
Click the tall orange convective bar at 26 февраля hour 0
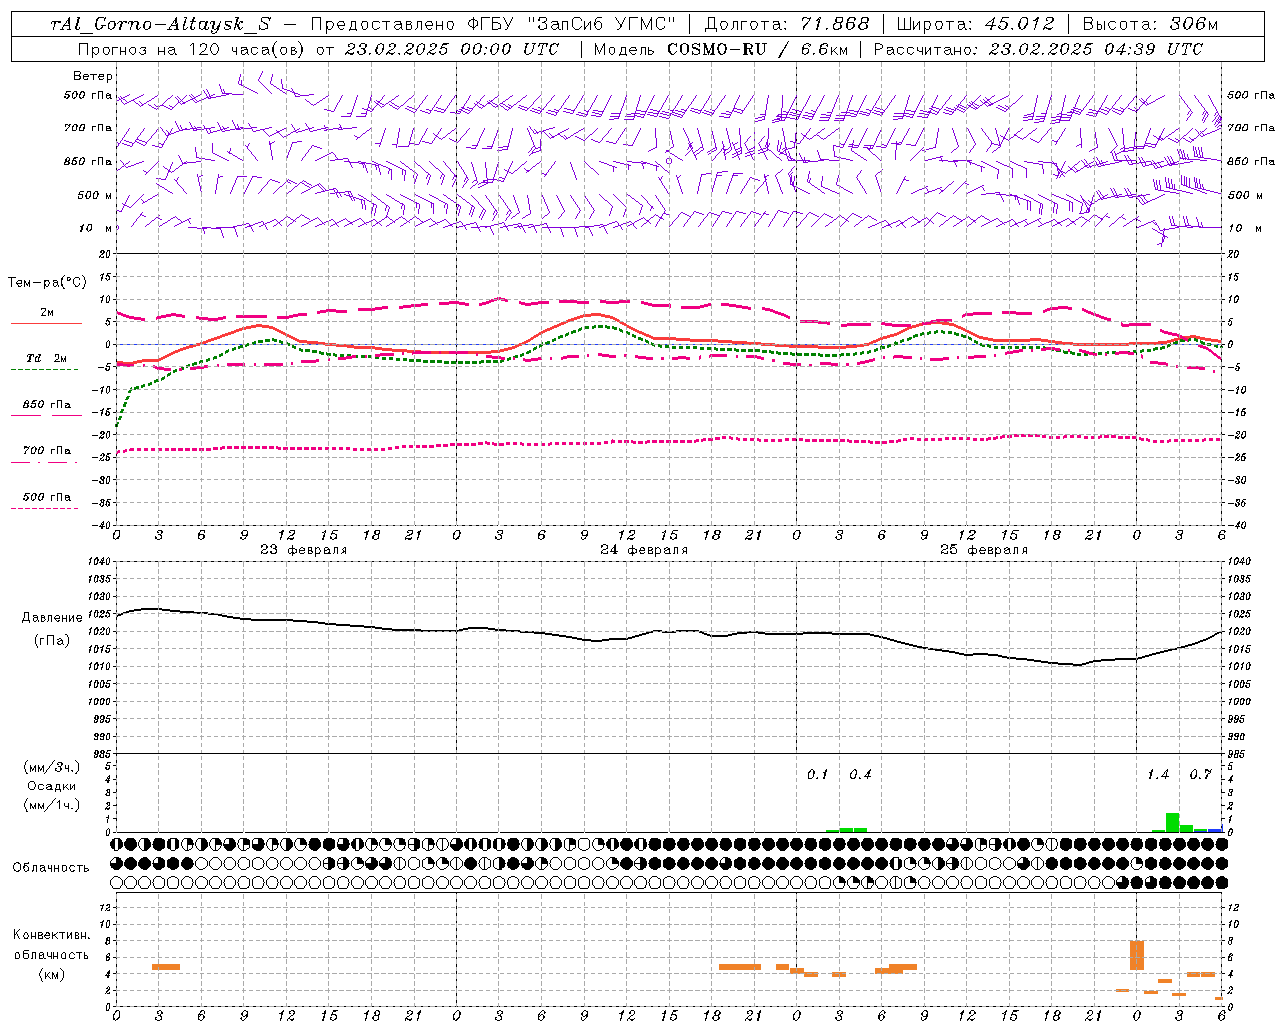pos(1137,955)
